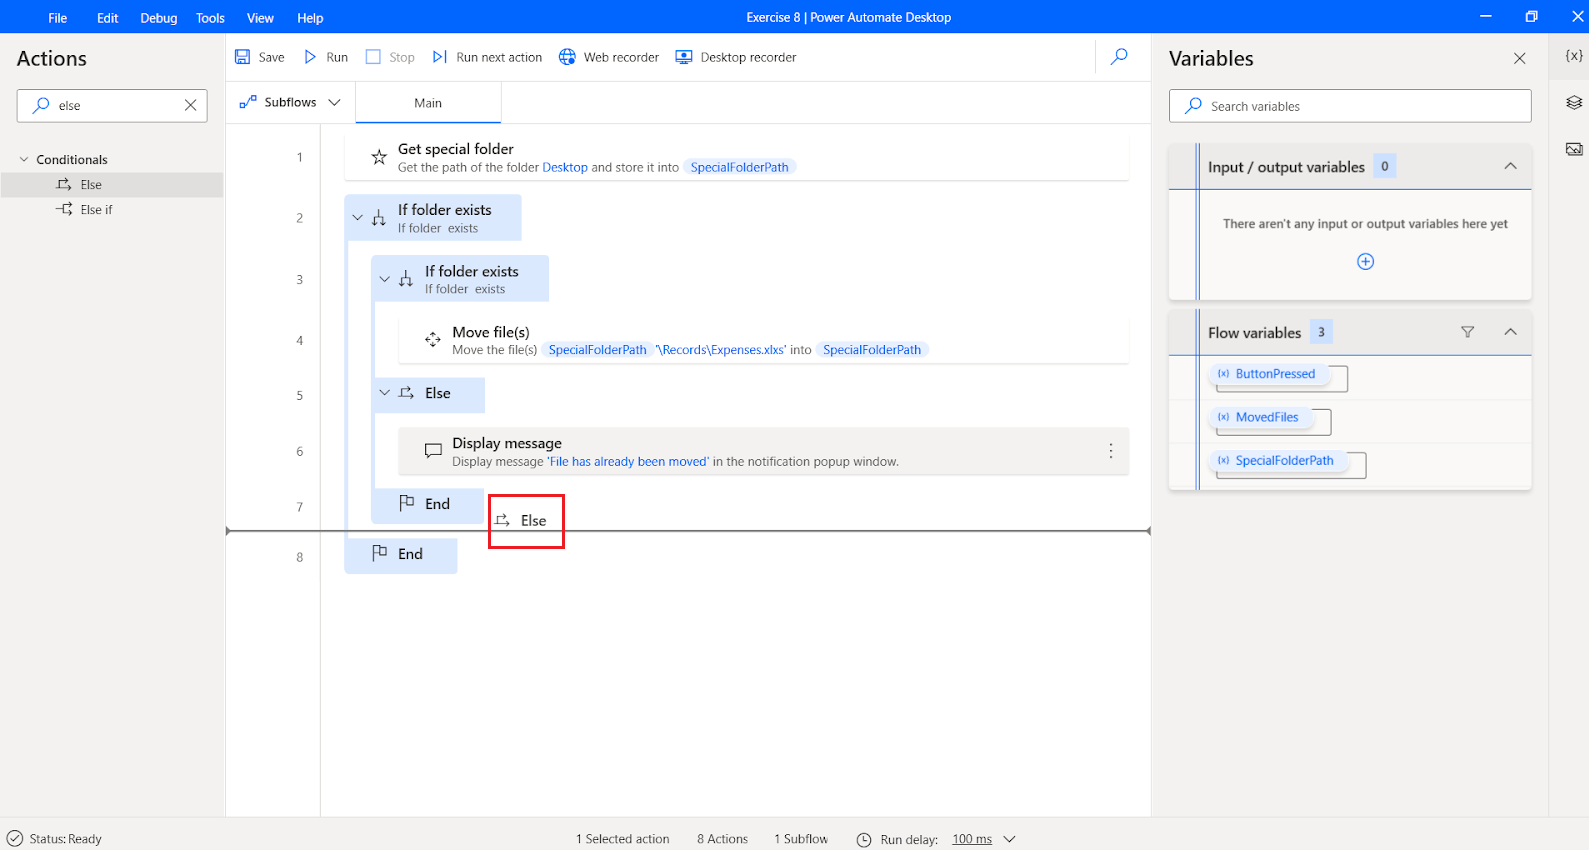Click the 'File has already been moved' message link

coord(628,461)
